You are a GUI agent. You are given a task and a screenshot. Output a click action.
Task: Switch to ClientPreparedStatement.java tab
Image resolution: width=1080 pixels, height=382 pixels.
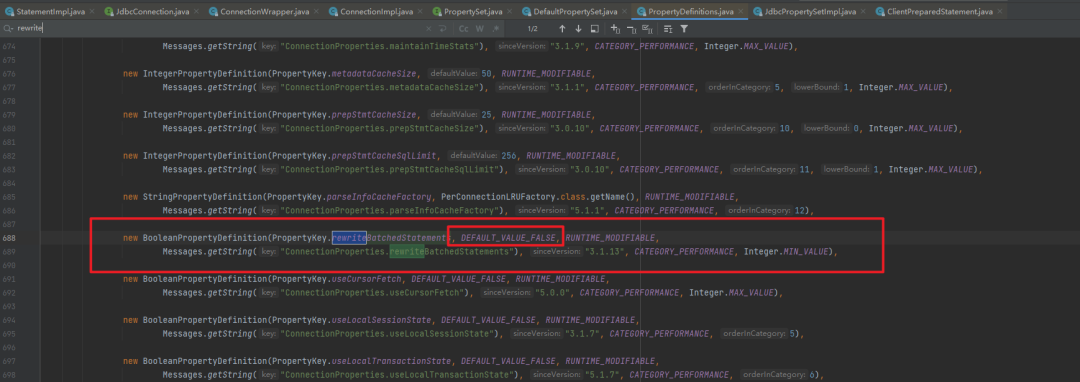935,12
